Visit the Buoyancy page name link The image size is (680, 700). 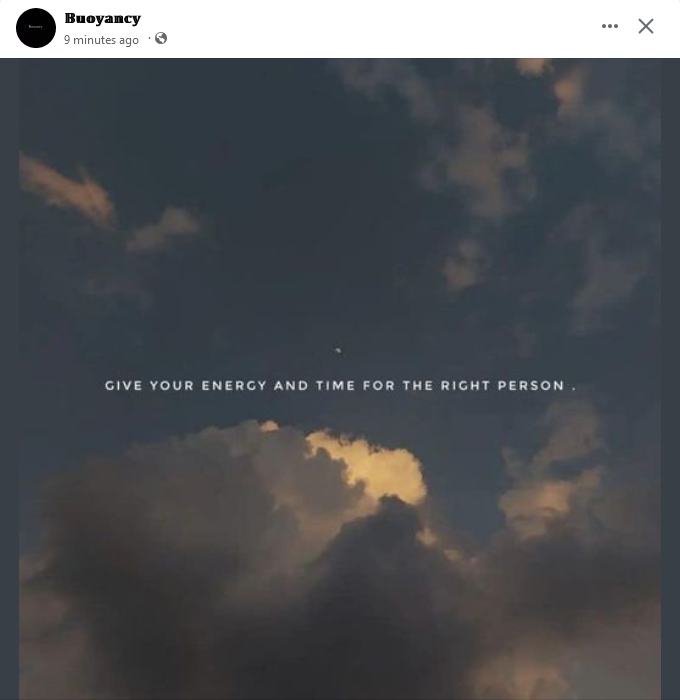tap(103, 19)
